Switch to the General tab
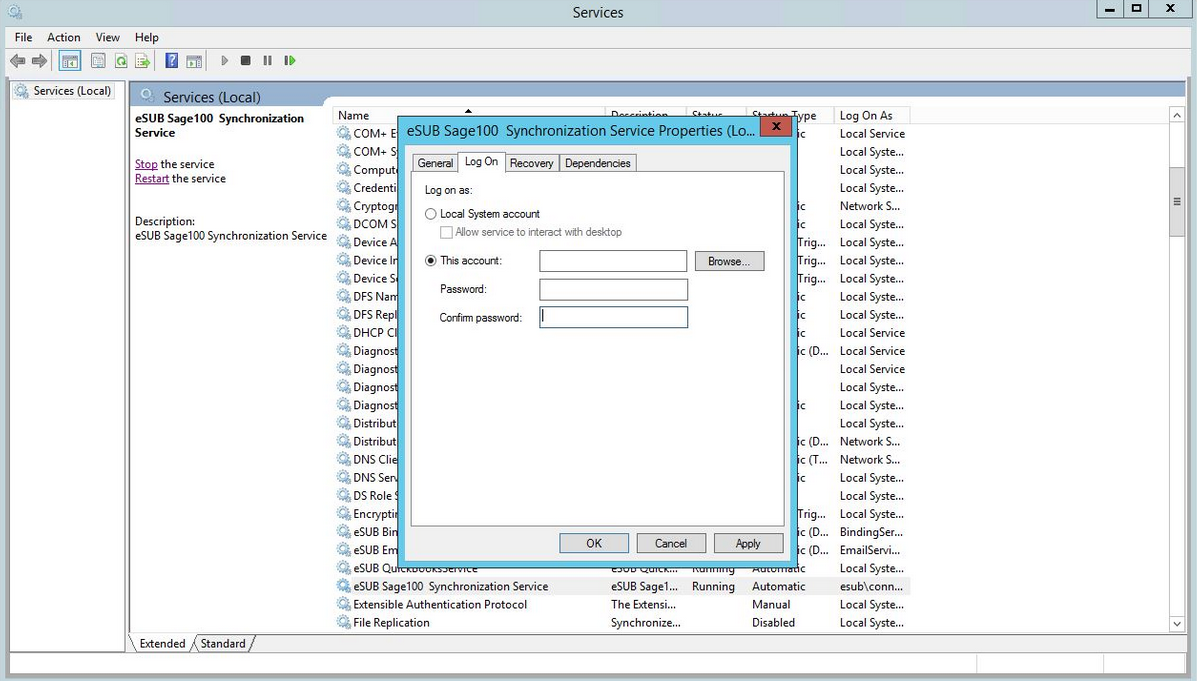The width and height of the screenshot is (1197, 681). click(x=435, y=163)
